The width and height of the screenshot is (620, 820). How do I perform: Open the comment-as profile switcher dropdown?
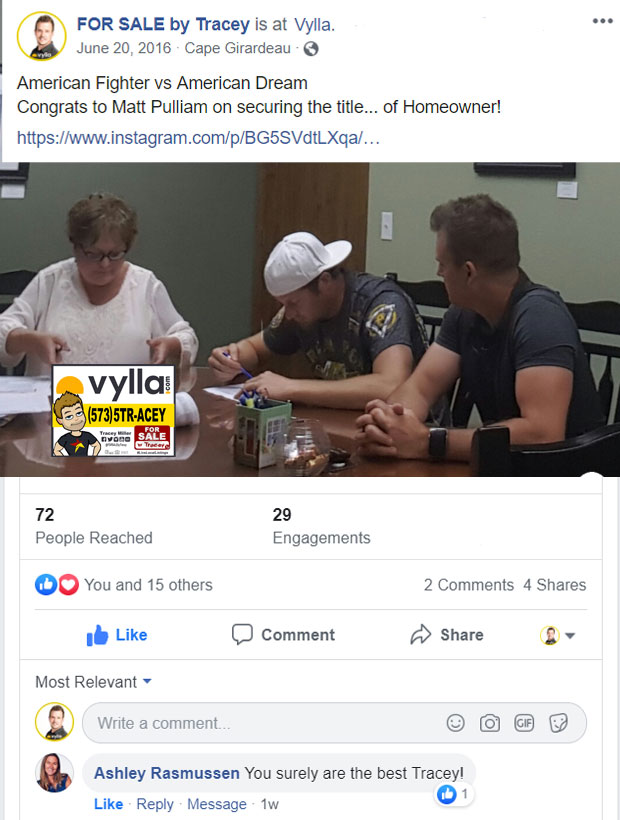click(557, 635)
